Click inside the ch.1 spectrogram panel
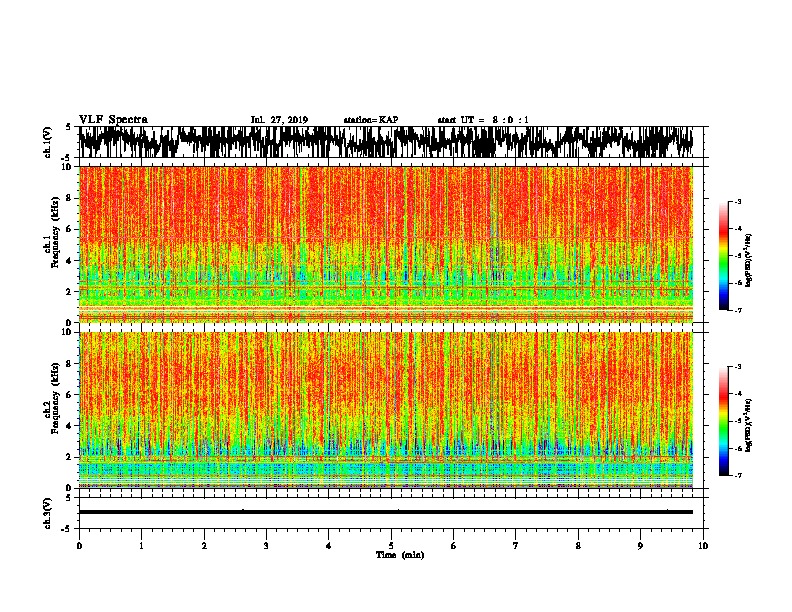 [386, 244]
